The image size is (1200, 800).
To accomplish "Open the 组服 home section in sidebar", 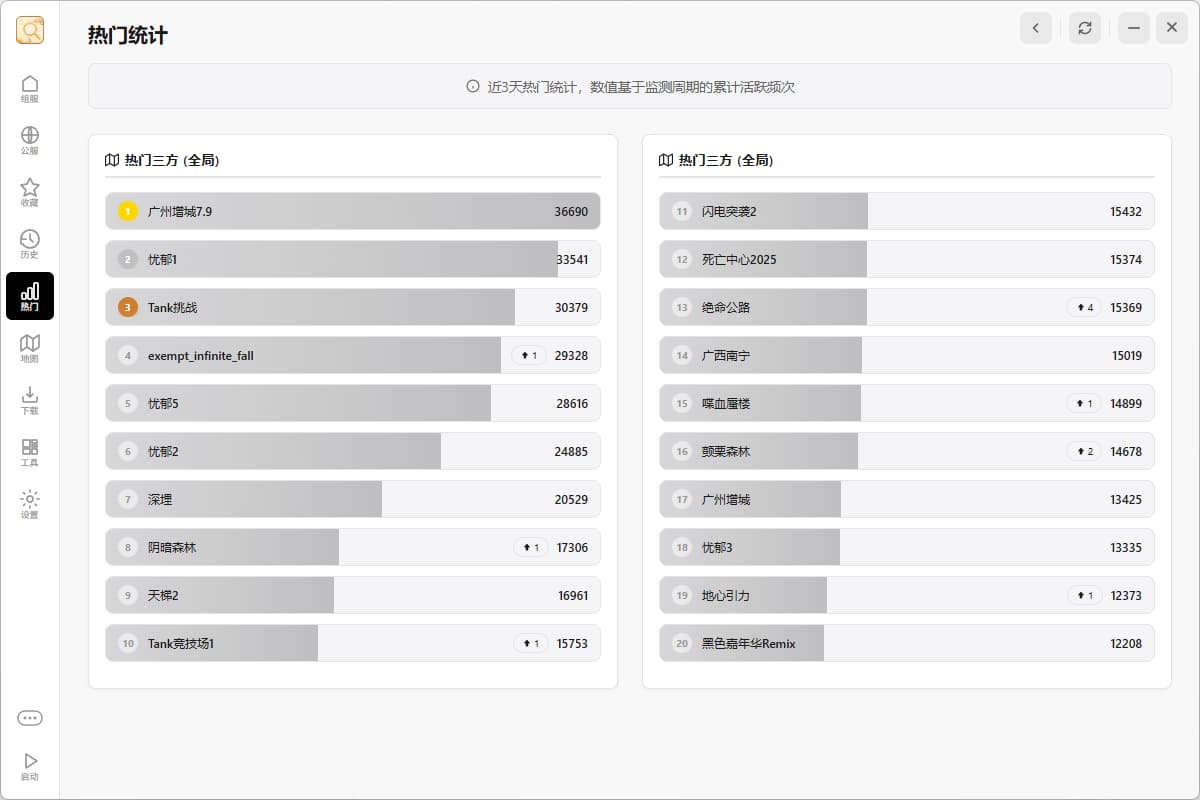I will pos(30,88).
